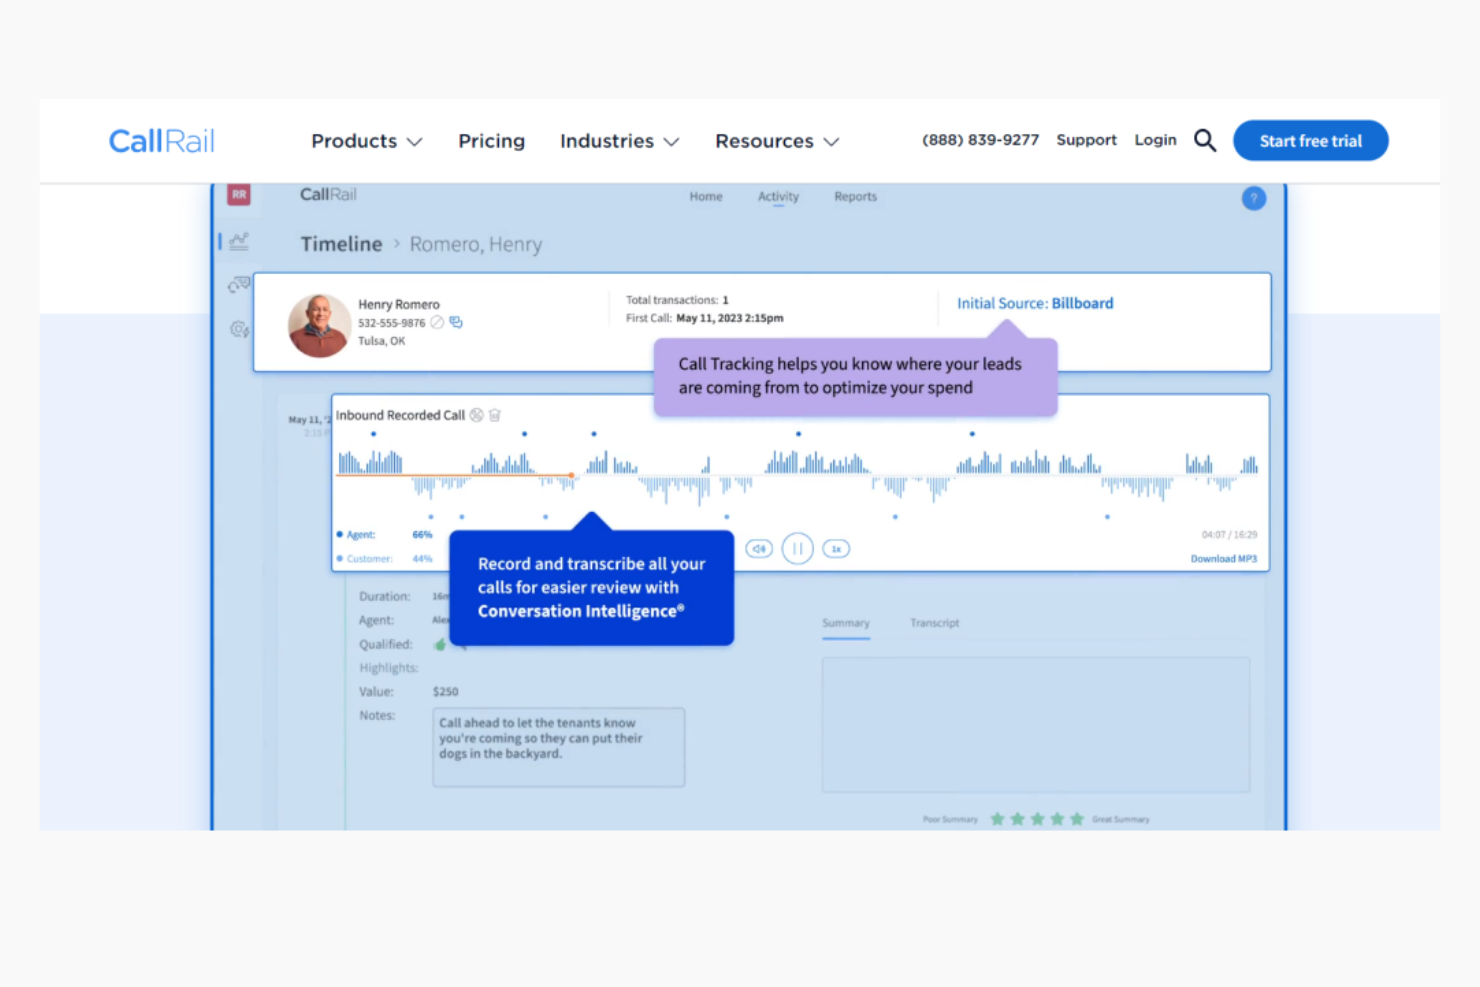Expand the Resources dropdown menu
1480x987 pixels.
pyautogui.click(x=777, y=141)
